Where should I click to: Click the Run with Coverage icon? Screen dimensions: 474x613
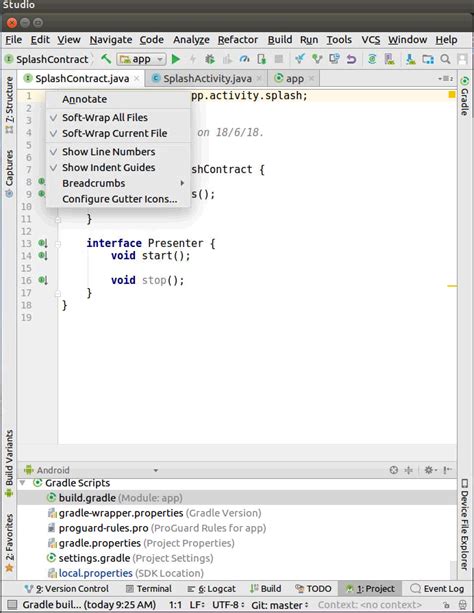[227, 59]
